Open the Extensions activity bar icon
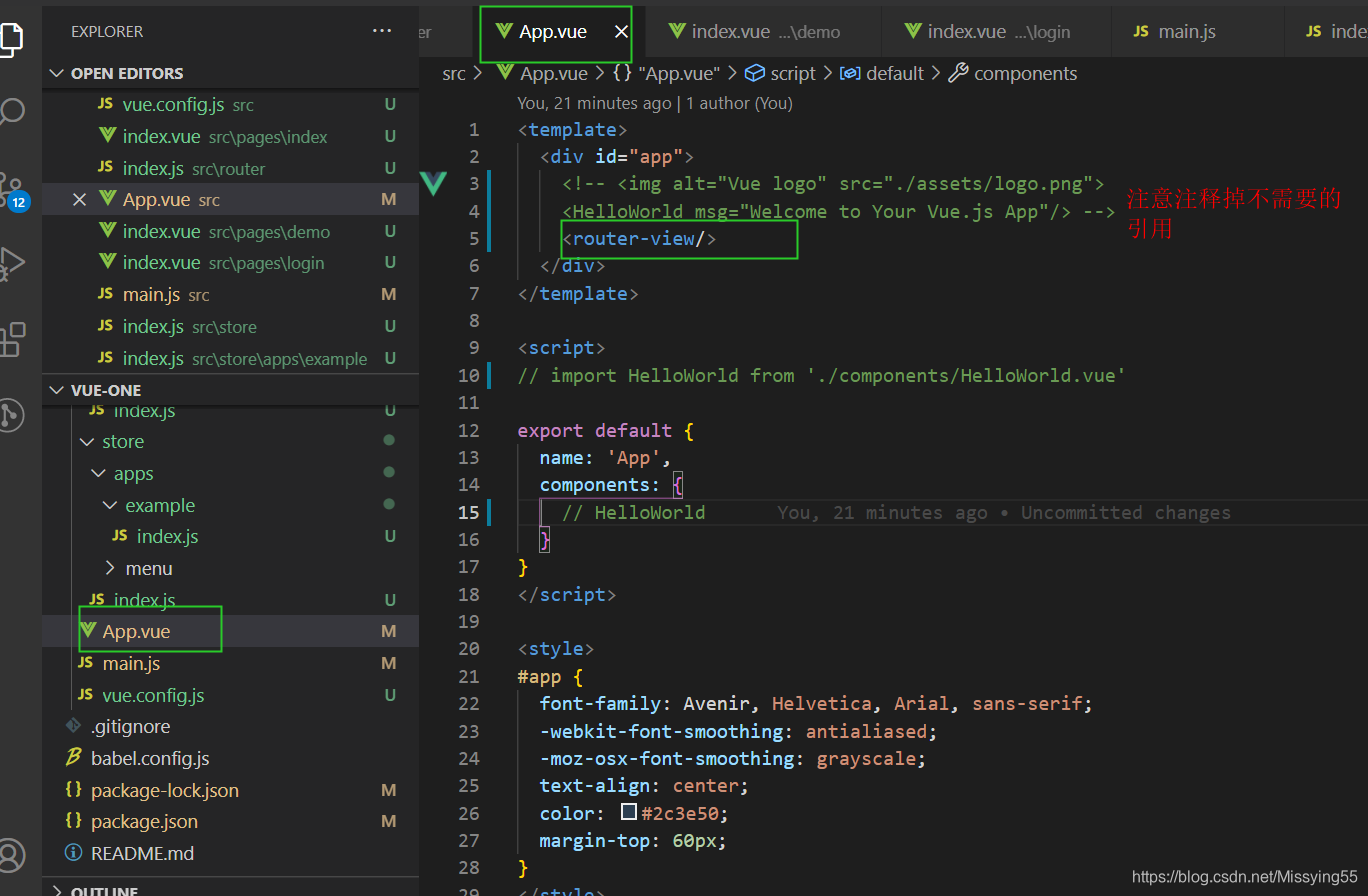The image size is (1368, 896). pos(12,340)
